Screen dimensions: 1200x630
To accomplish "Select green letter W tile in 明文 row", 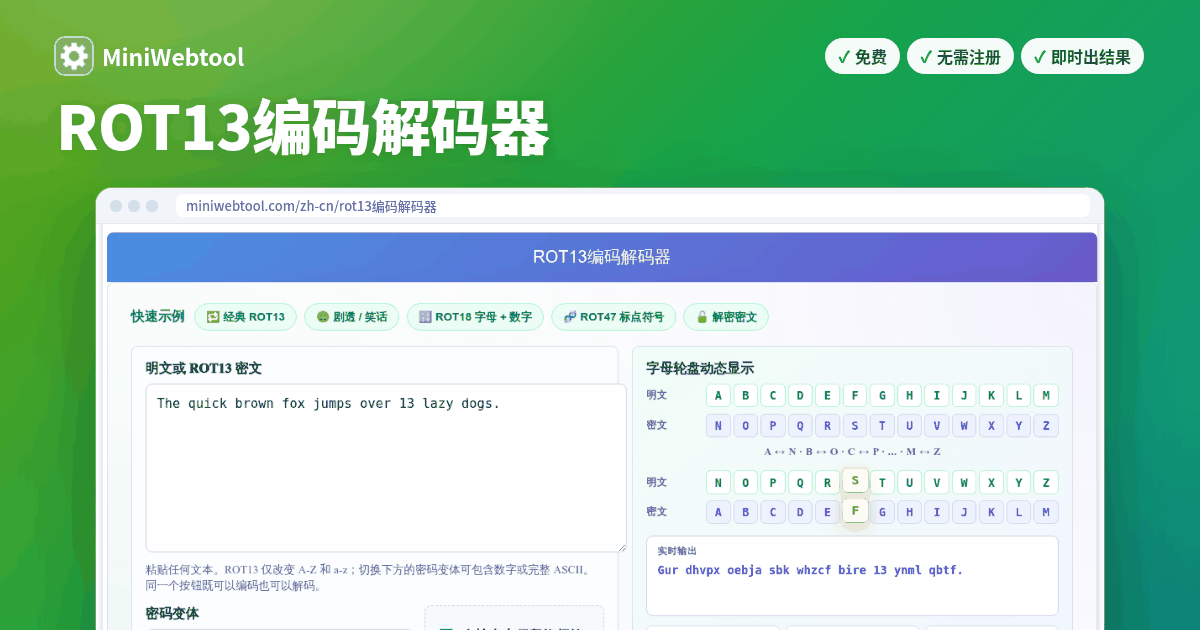I will [x=964, y=482].
